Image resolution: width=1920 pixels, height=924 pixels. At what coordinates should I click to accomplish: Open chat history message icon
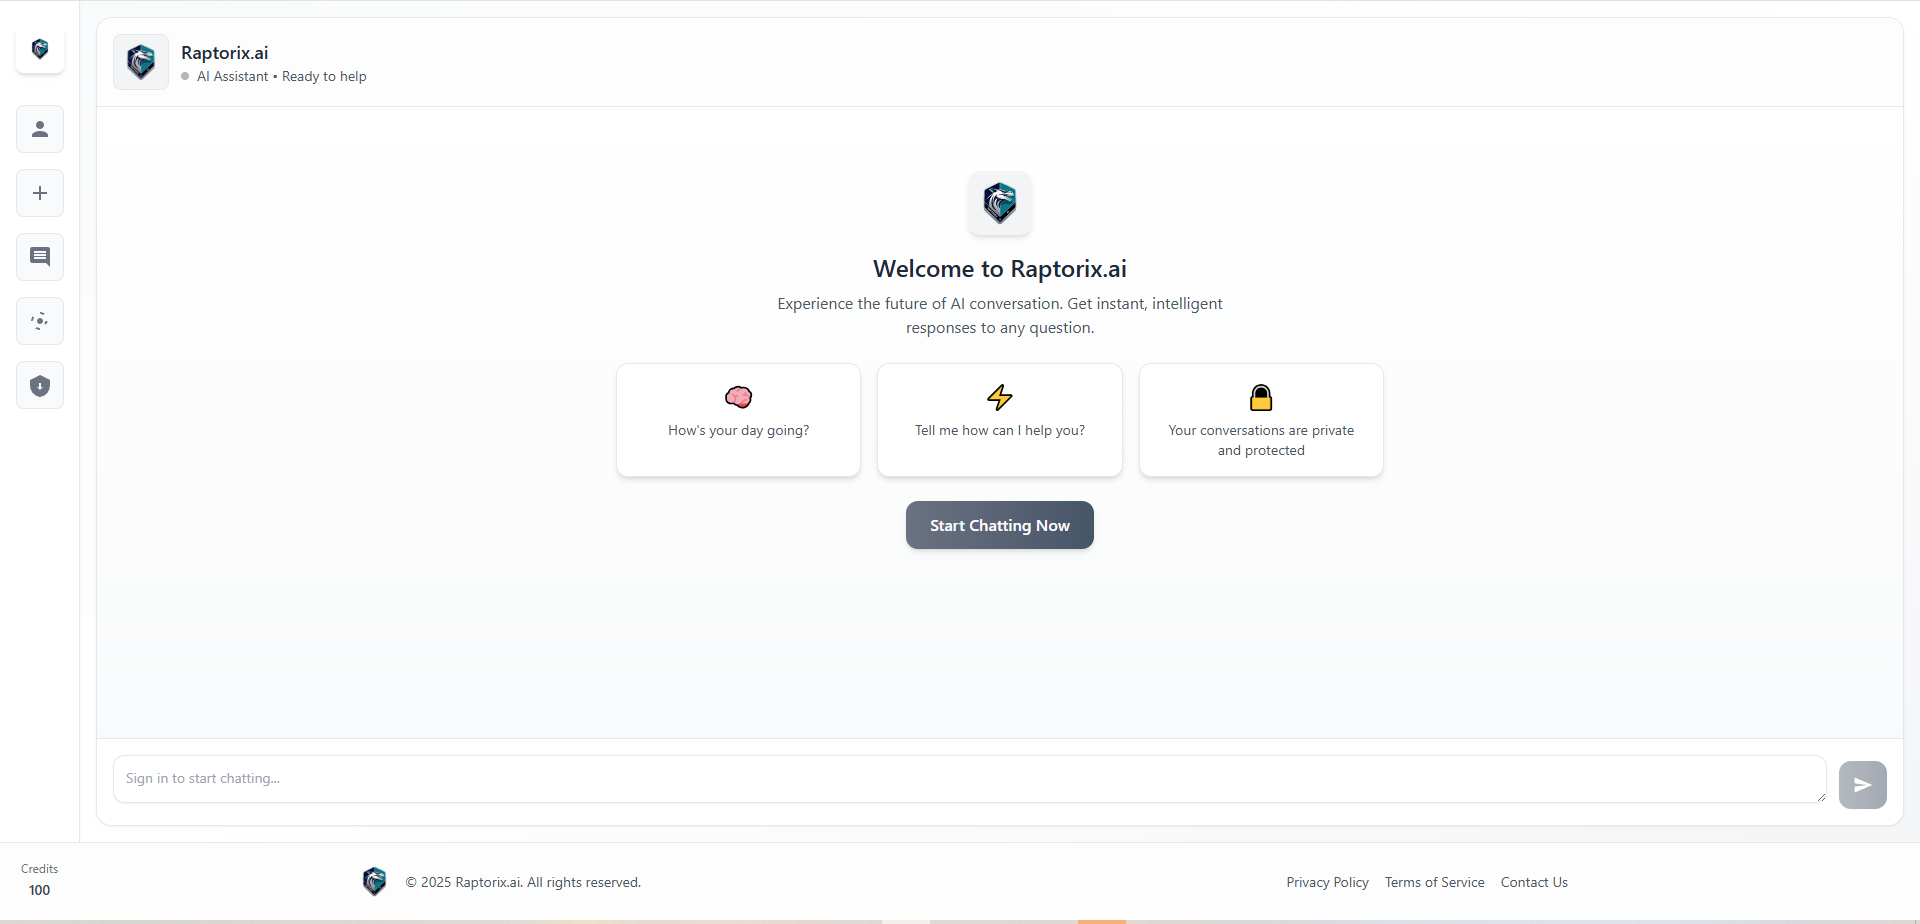tap(40, 257)
